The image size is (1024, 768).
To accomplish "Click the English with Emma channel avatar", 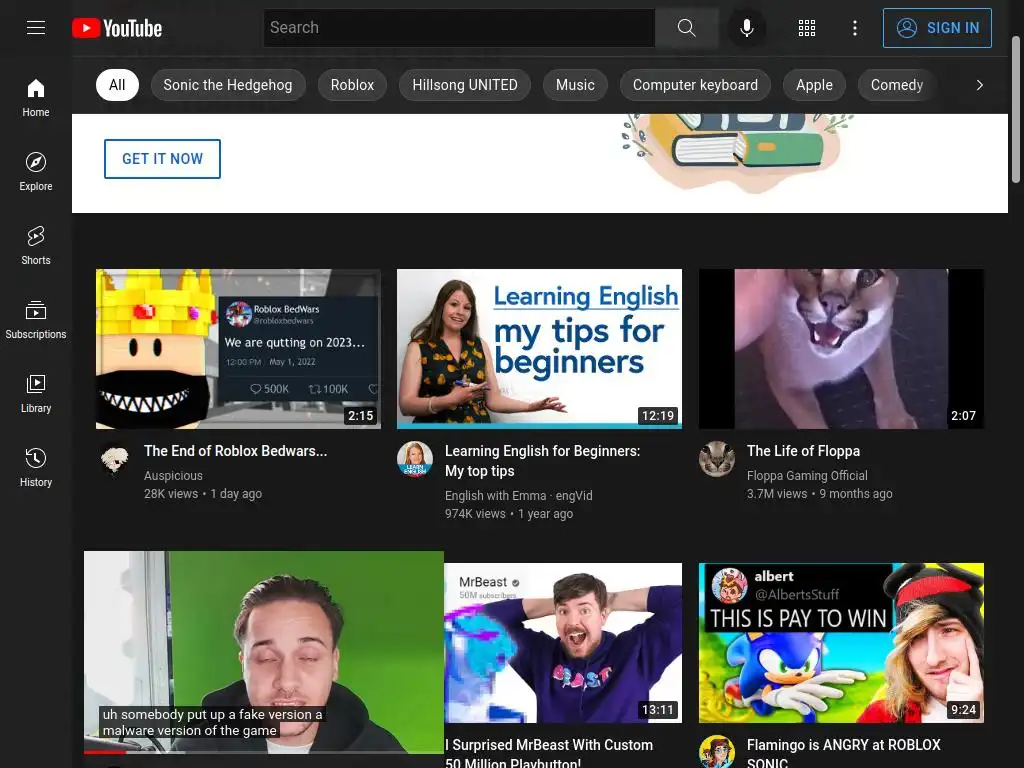I will [415, 459].
